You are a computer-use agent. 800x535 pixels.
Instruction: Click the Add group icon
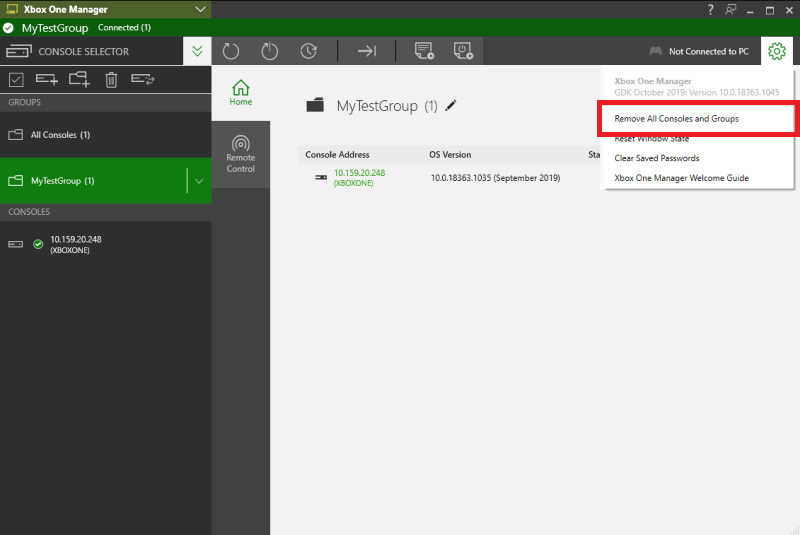click(79, 79)
